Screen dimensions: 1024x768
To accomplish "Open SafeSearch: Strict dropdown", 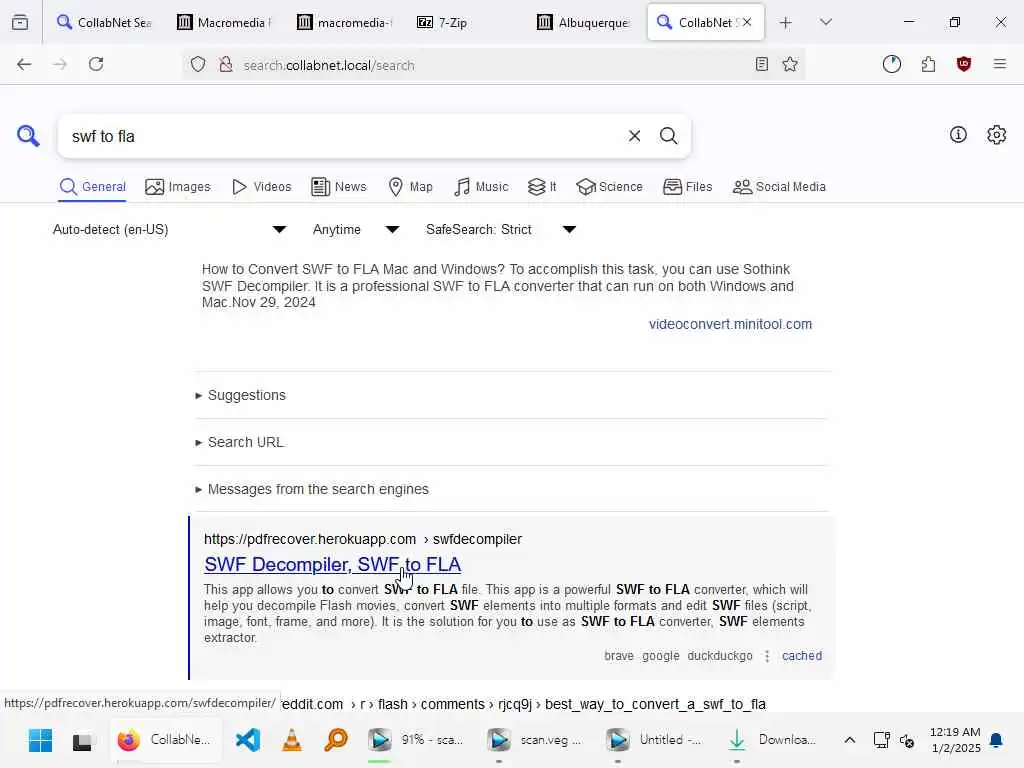I will click(500, 229).
